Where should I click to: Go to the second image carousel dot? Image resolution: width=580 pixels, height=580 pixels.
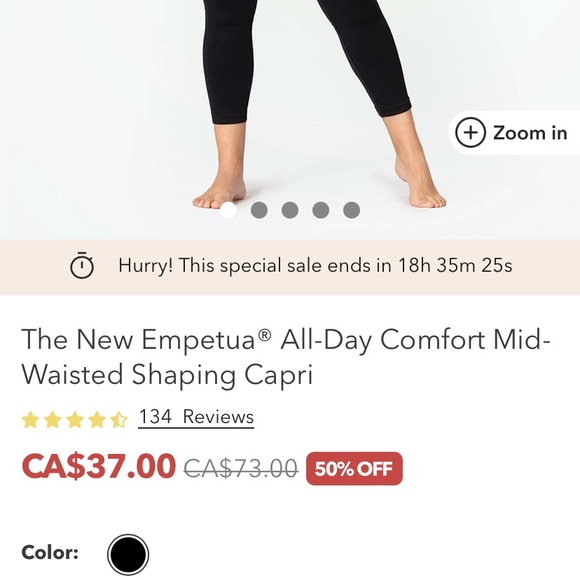pos(259,210)
